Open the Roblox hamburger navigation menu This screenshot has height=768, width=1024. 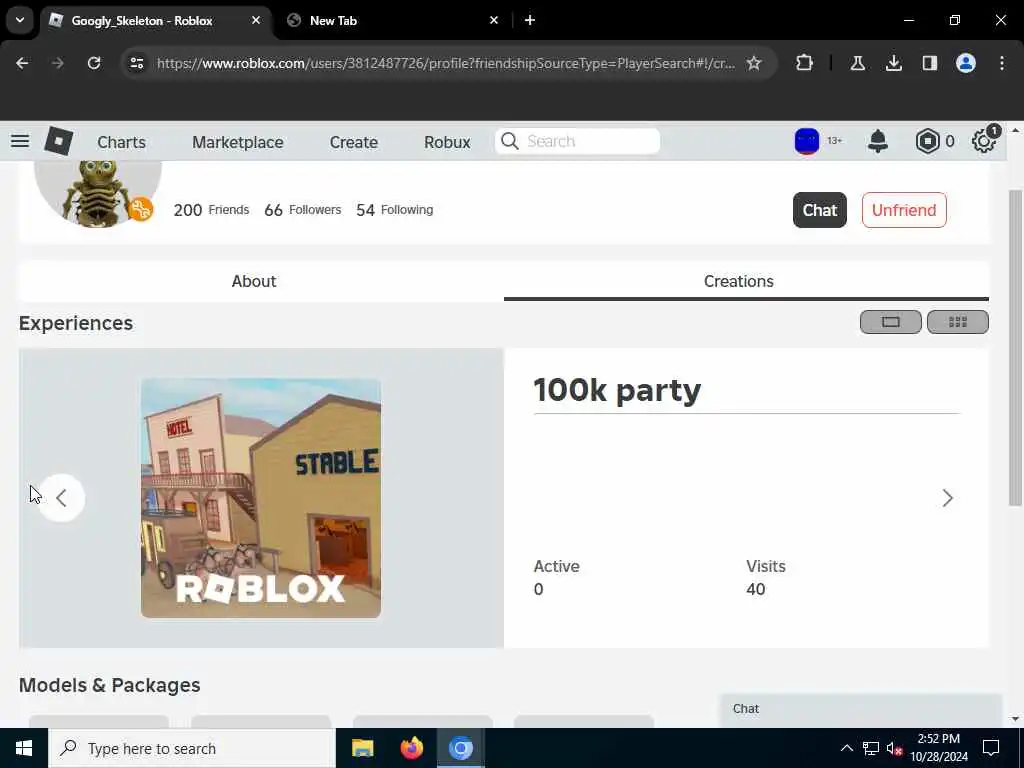click(20, 141)
